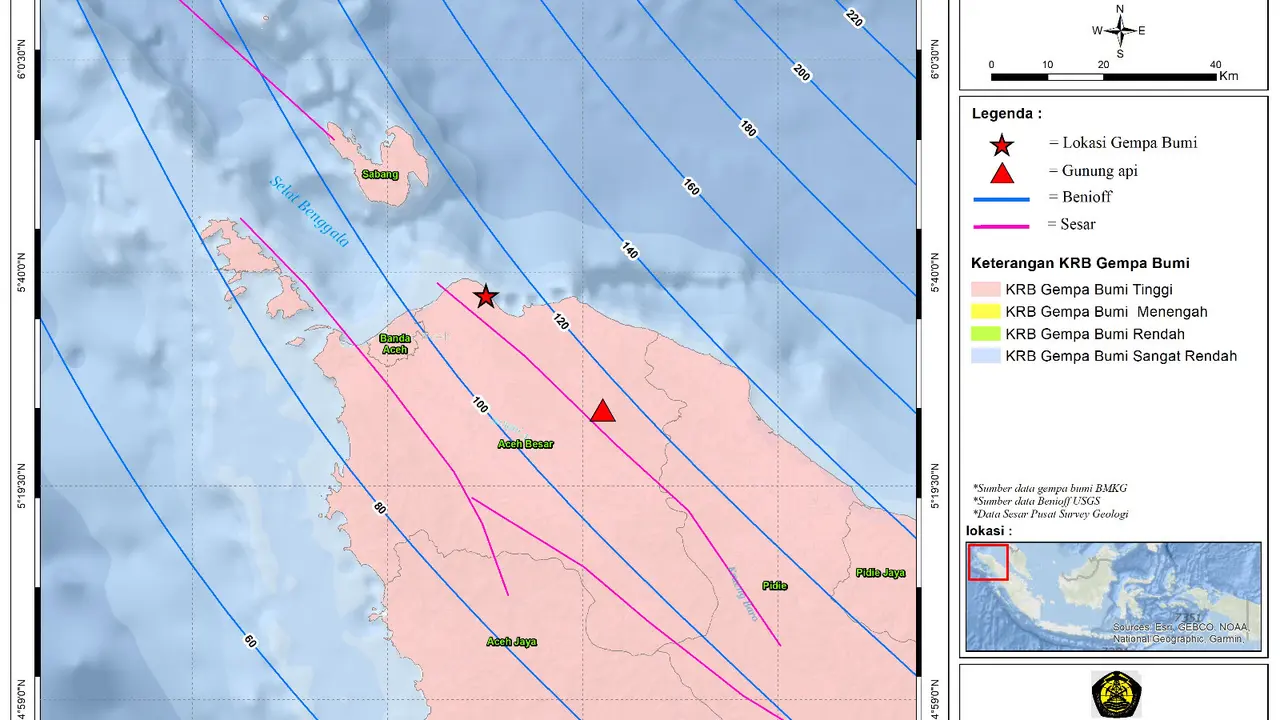Click the 80 contour label
The width and height of the screenshot is (1280, 720).
(380, 508)
